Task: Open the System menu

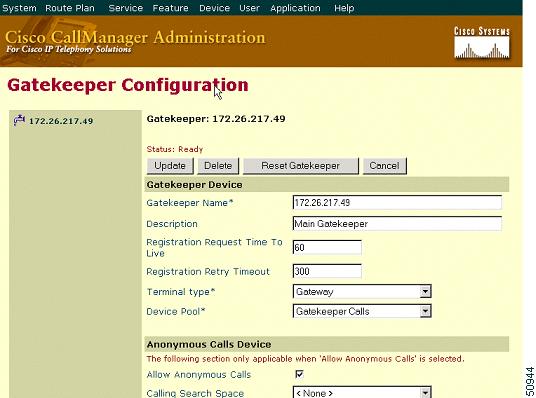Action: [x=19, y=8]
